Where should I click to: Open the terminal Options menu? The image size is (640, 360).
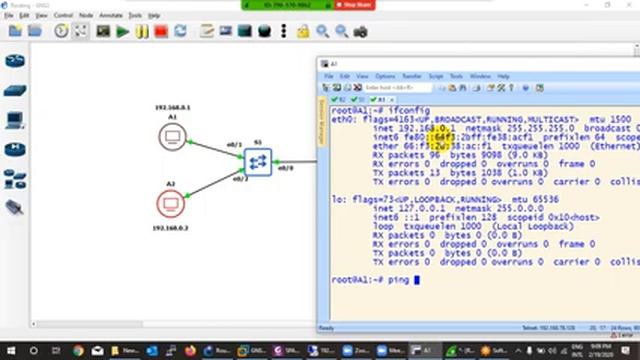pos(385,76)
